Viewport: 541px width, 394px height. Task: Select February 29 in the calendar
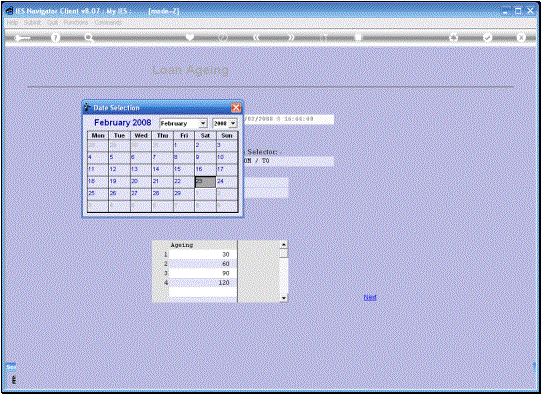(184, 194)
